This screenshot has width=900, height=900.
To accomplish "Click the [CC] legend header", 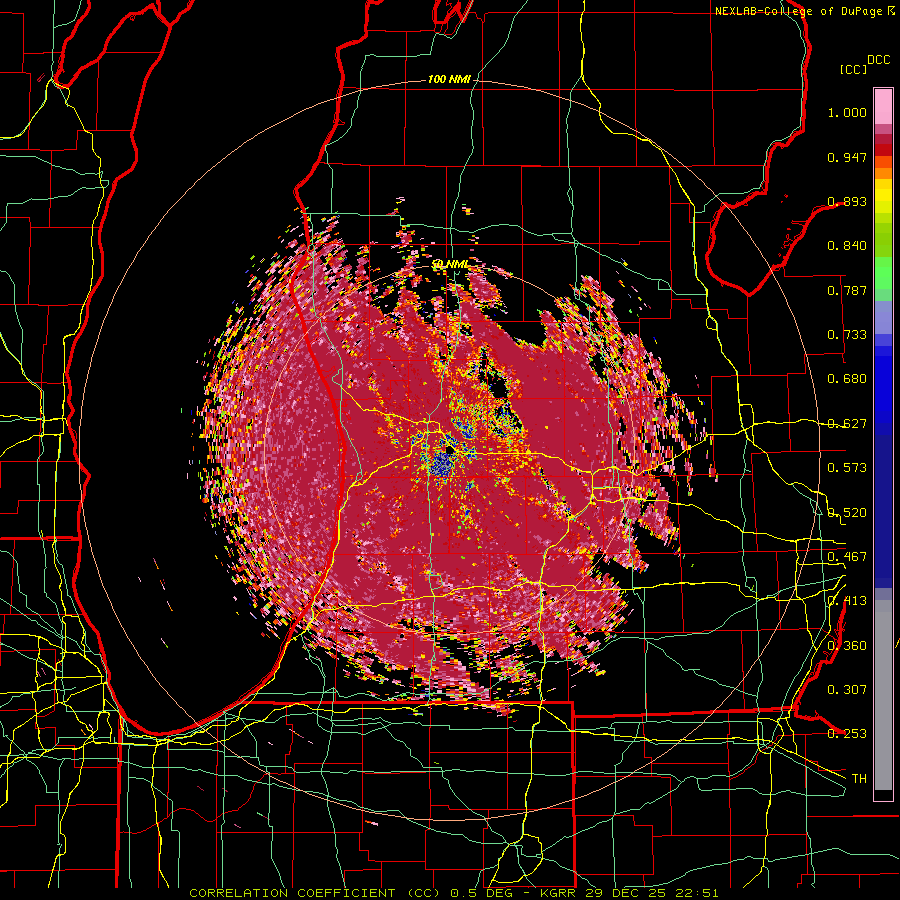I will click(x=853, y=69).
